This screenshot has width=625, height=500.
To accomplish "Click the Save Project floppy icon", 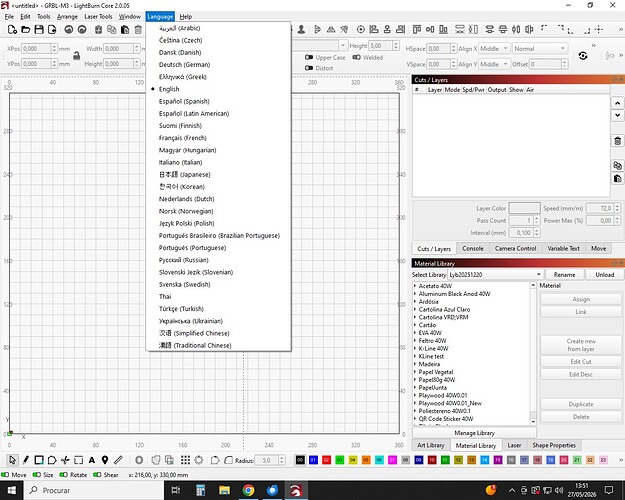I will [39, 30].
